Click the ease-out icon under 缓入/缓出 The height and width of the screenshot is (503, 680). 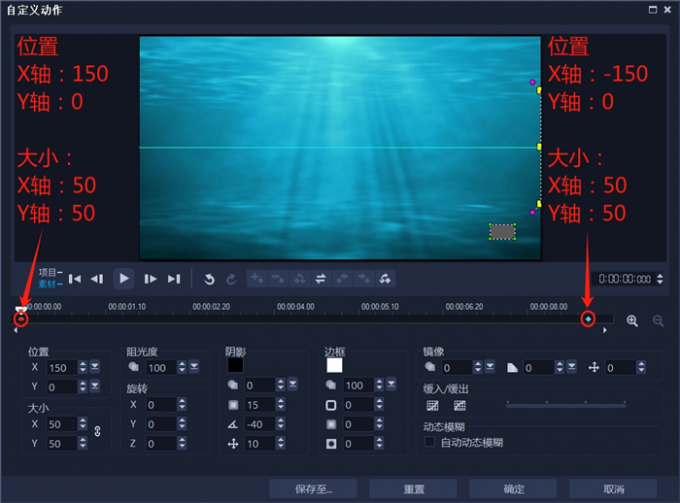tap(460, 405)
